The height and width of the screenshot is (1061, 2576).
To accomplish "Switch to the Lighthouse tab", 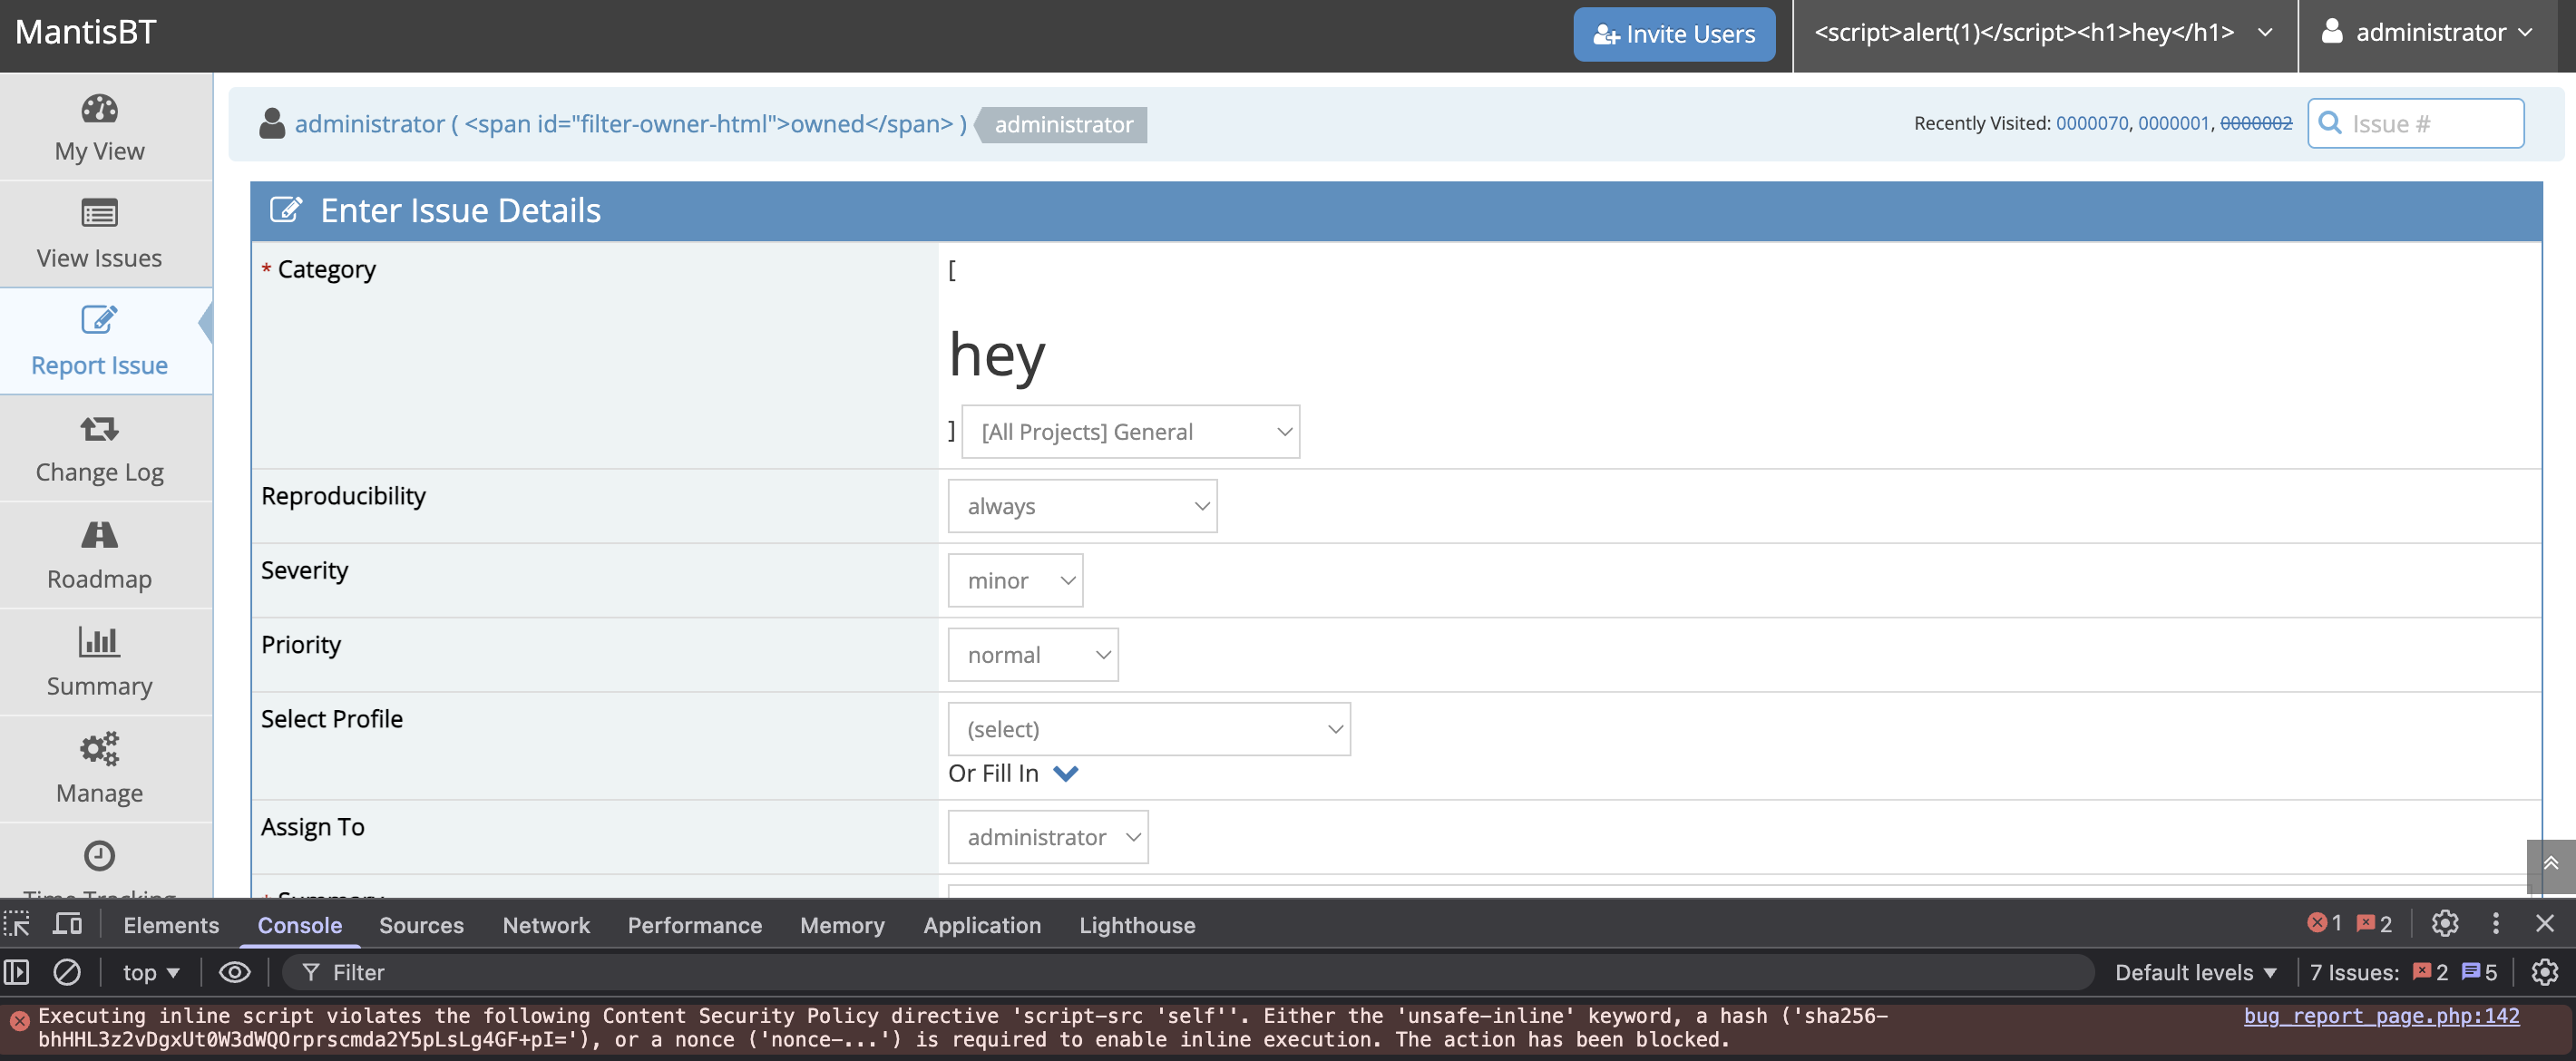I will (x=1137, y=925).
